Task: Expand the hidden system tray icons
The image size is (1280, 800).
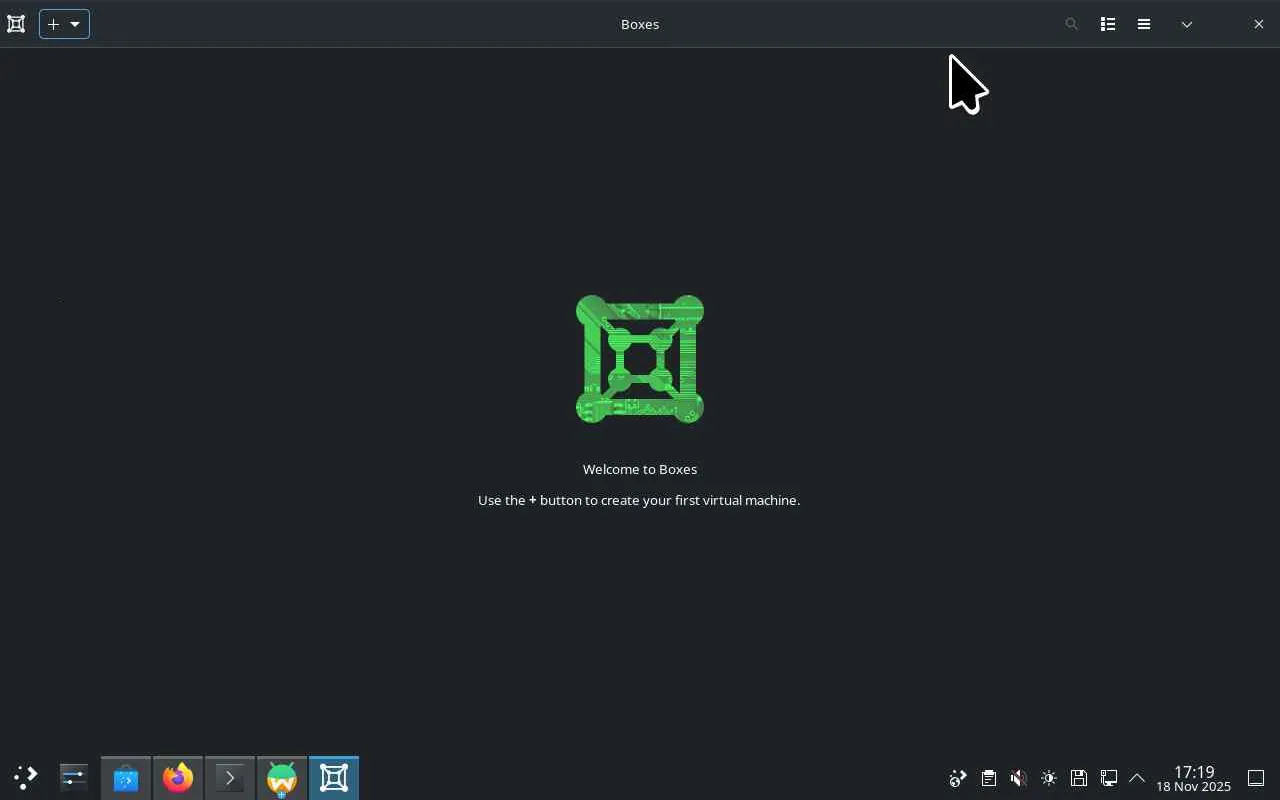Action: pyautogui.click(x=1137, y=778)
